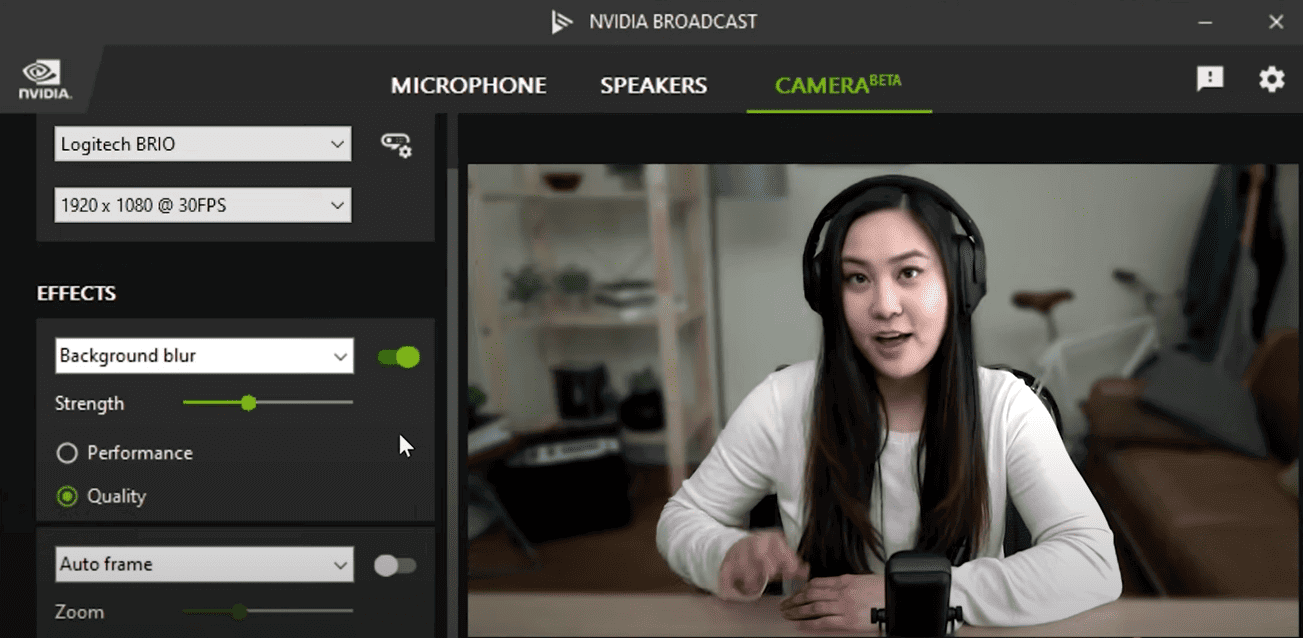
Task: Open the settings gear icon
Action: point(1271,79)
